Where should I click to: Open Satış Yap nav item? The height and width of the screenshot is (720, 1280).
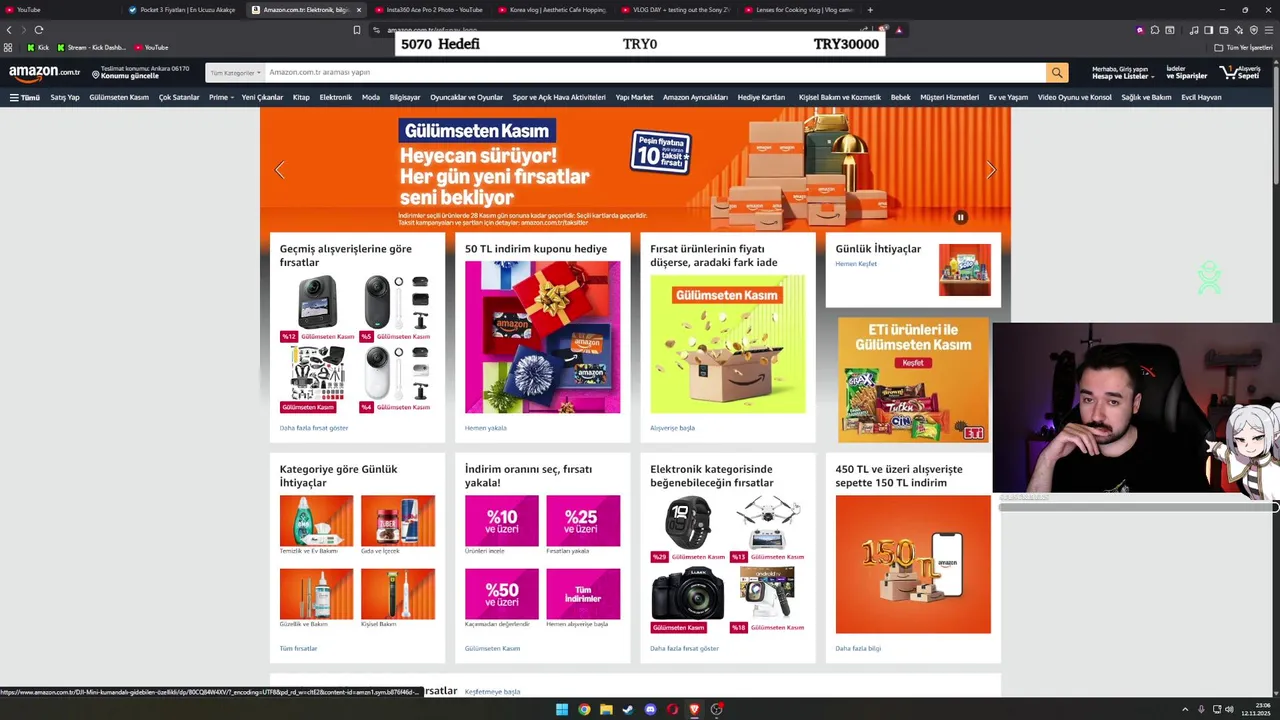click(65, 98)
